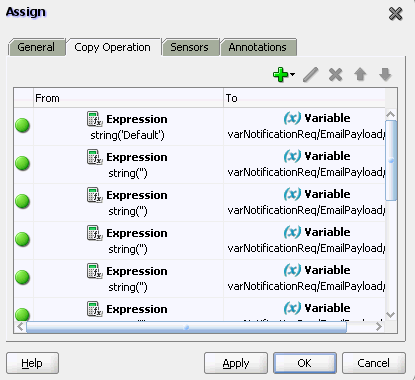
Task: Click the vertical scrollbar down arrow
Action: 391,314
